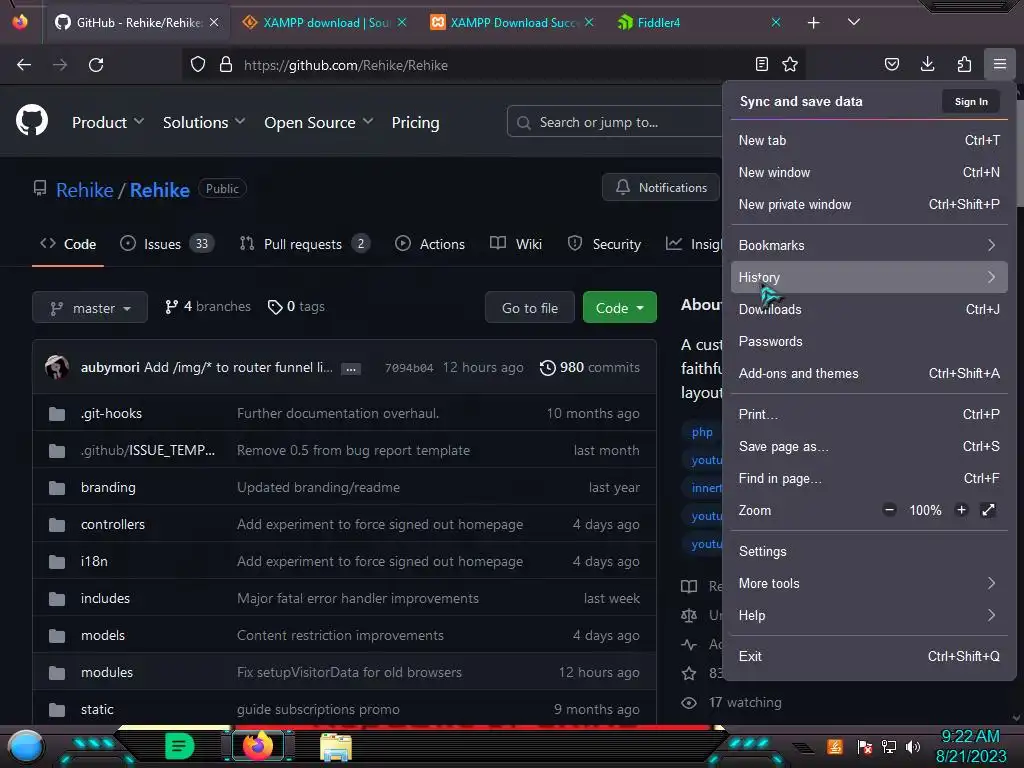
Task: Bookmark this page with the star icon
Action: (790, 64)
